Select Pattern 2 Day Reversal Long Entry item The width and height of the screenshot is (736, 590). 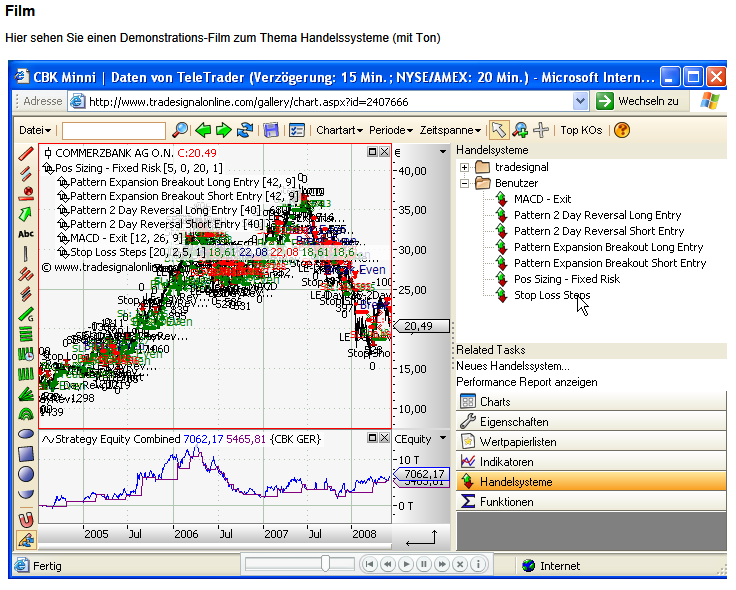point(597,215)
